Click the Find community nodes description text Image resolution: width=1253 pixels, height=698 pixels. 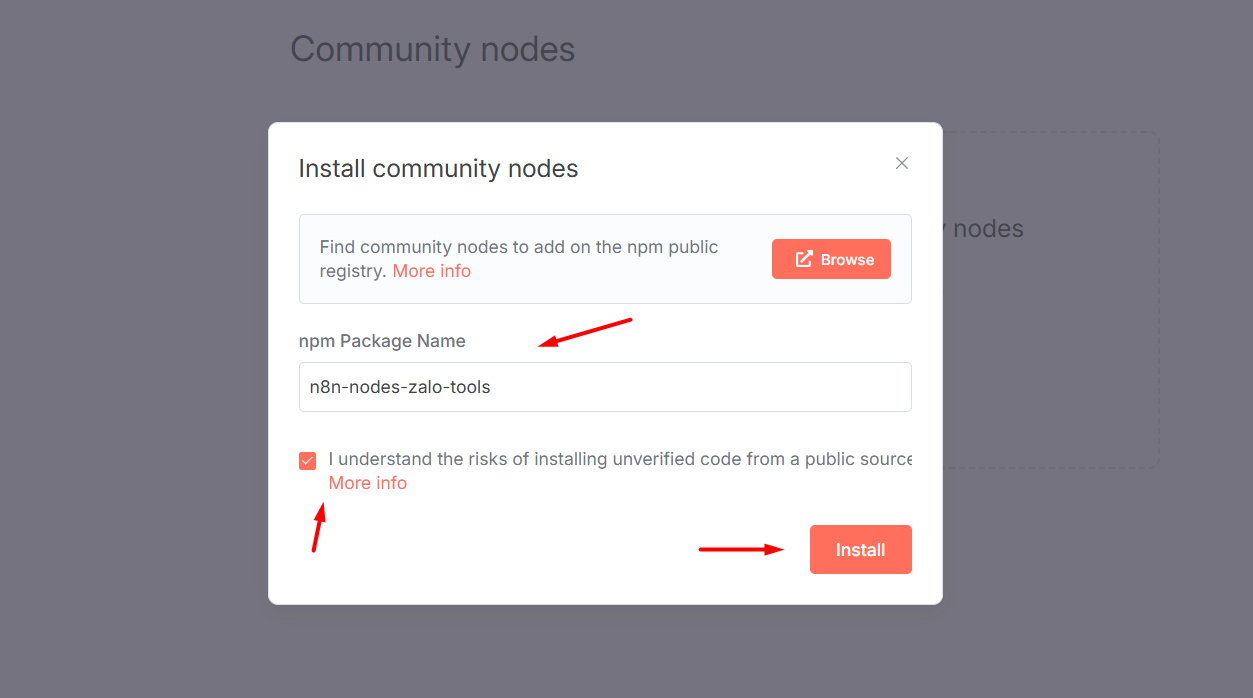519,258
